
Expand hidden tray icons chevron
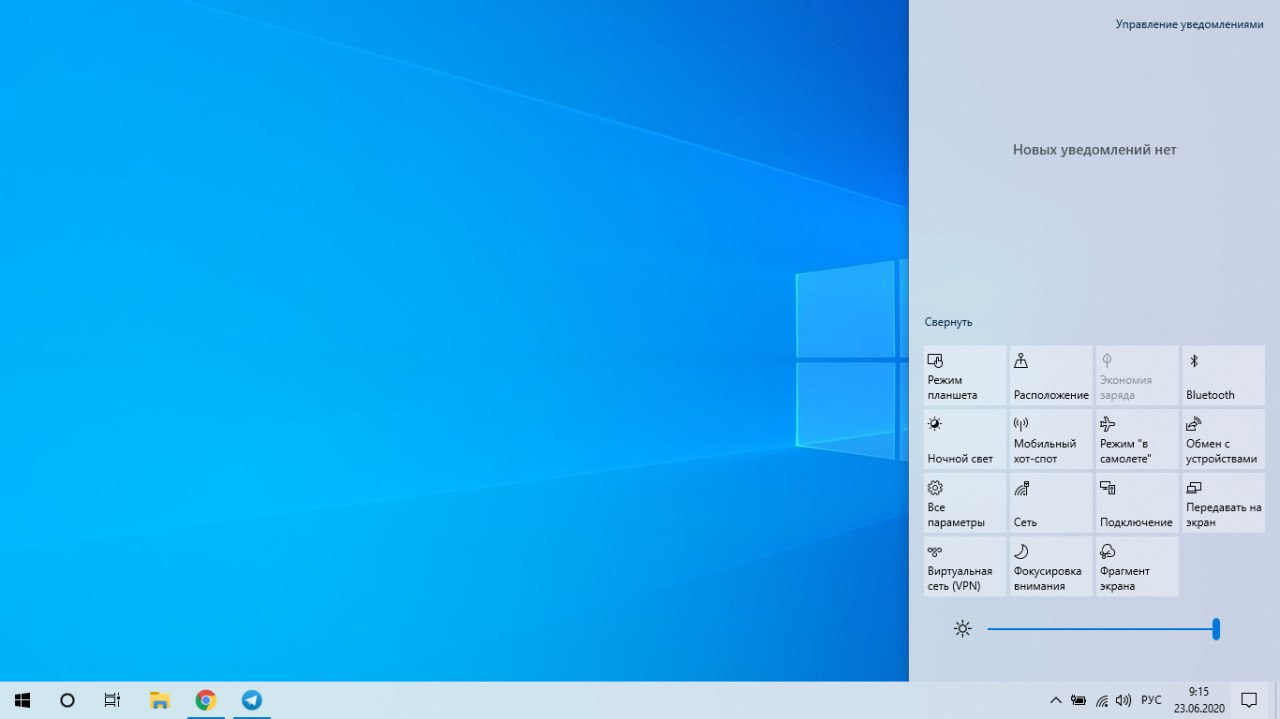click(x=1056, y=700)
